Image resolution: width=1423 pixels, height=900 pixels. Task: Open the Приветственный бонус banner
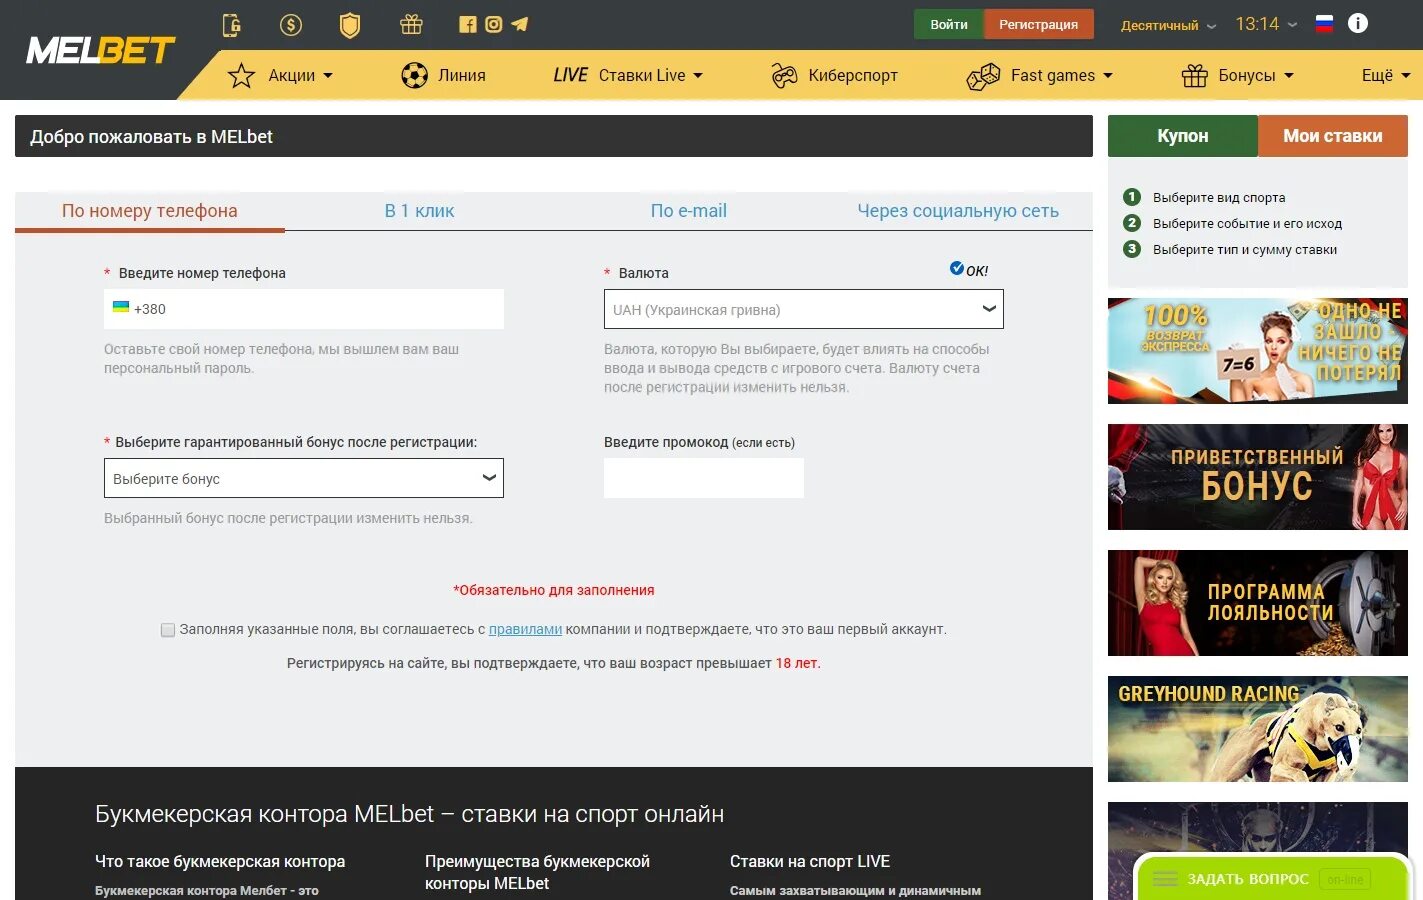pos(1258,477)
